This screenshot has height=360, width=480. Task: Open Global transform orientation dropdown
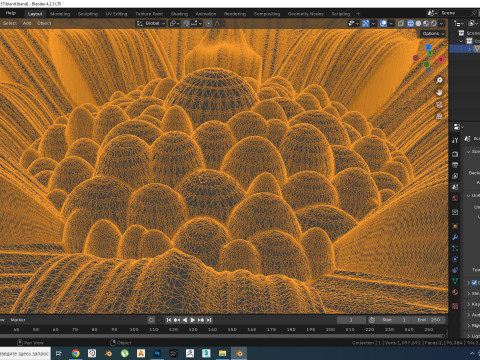point(151,23)
